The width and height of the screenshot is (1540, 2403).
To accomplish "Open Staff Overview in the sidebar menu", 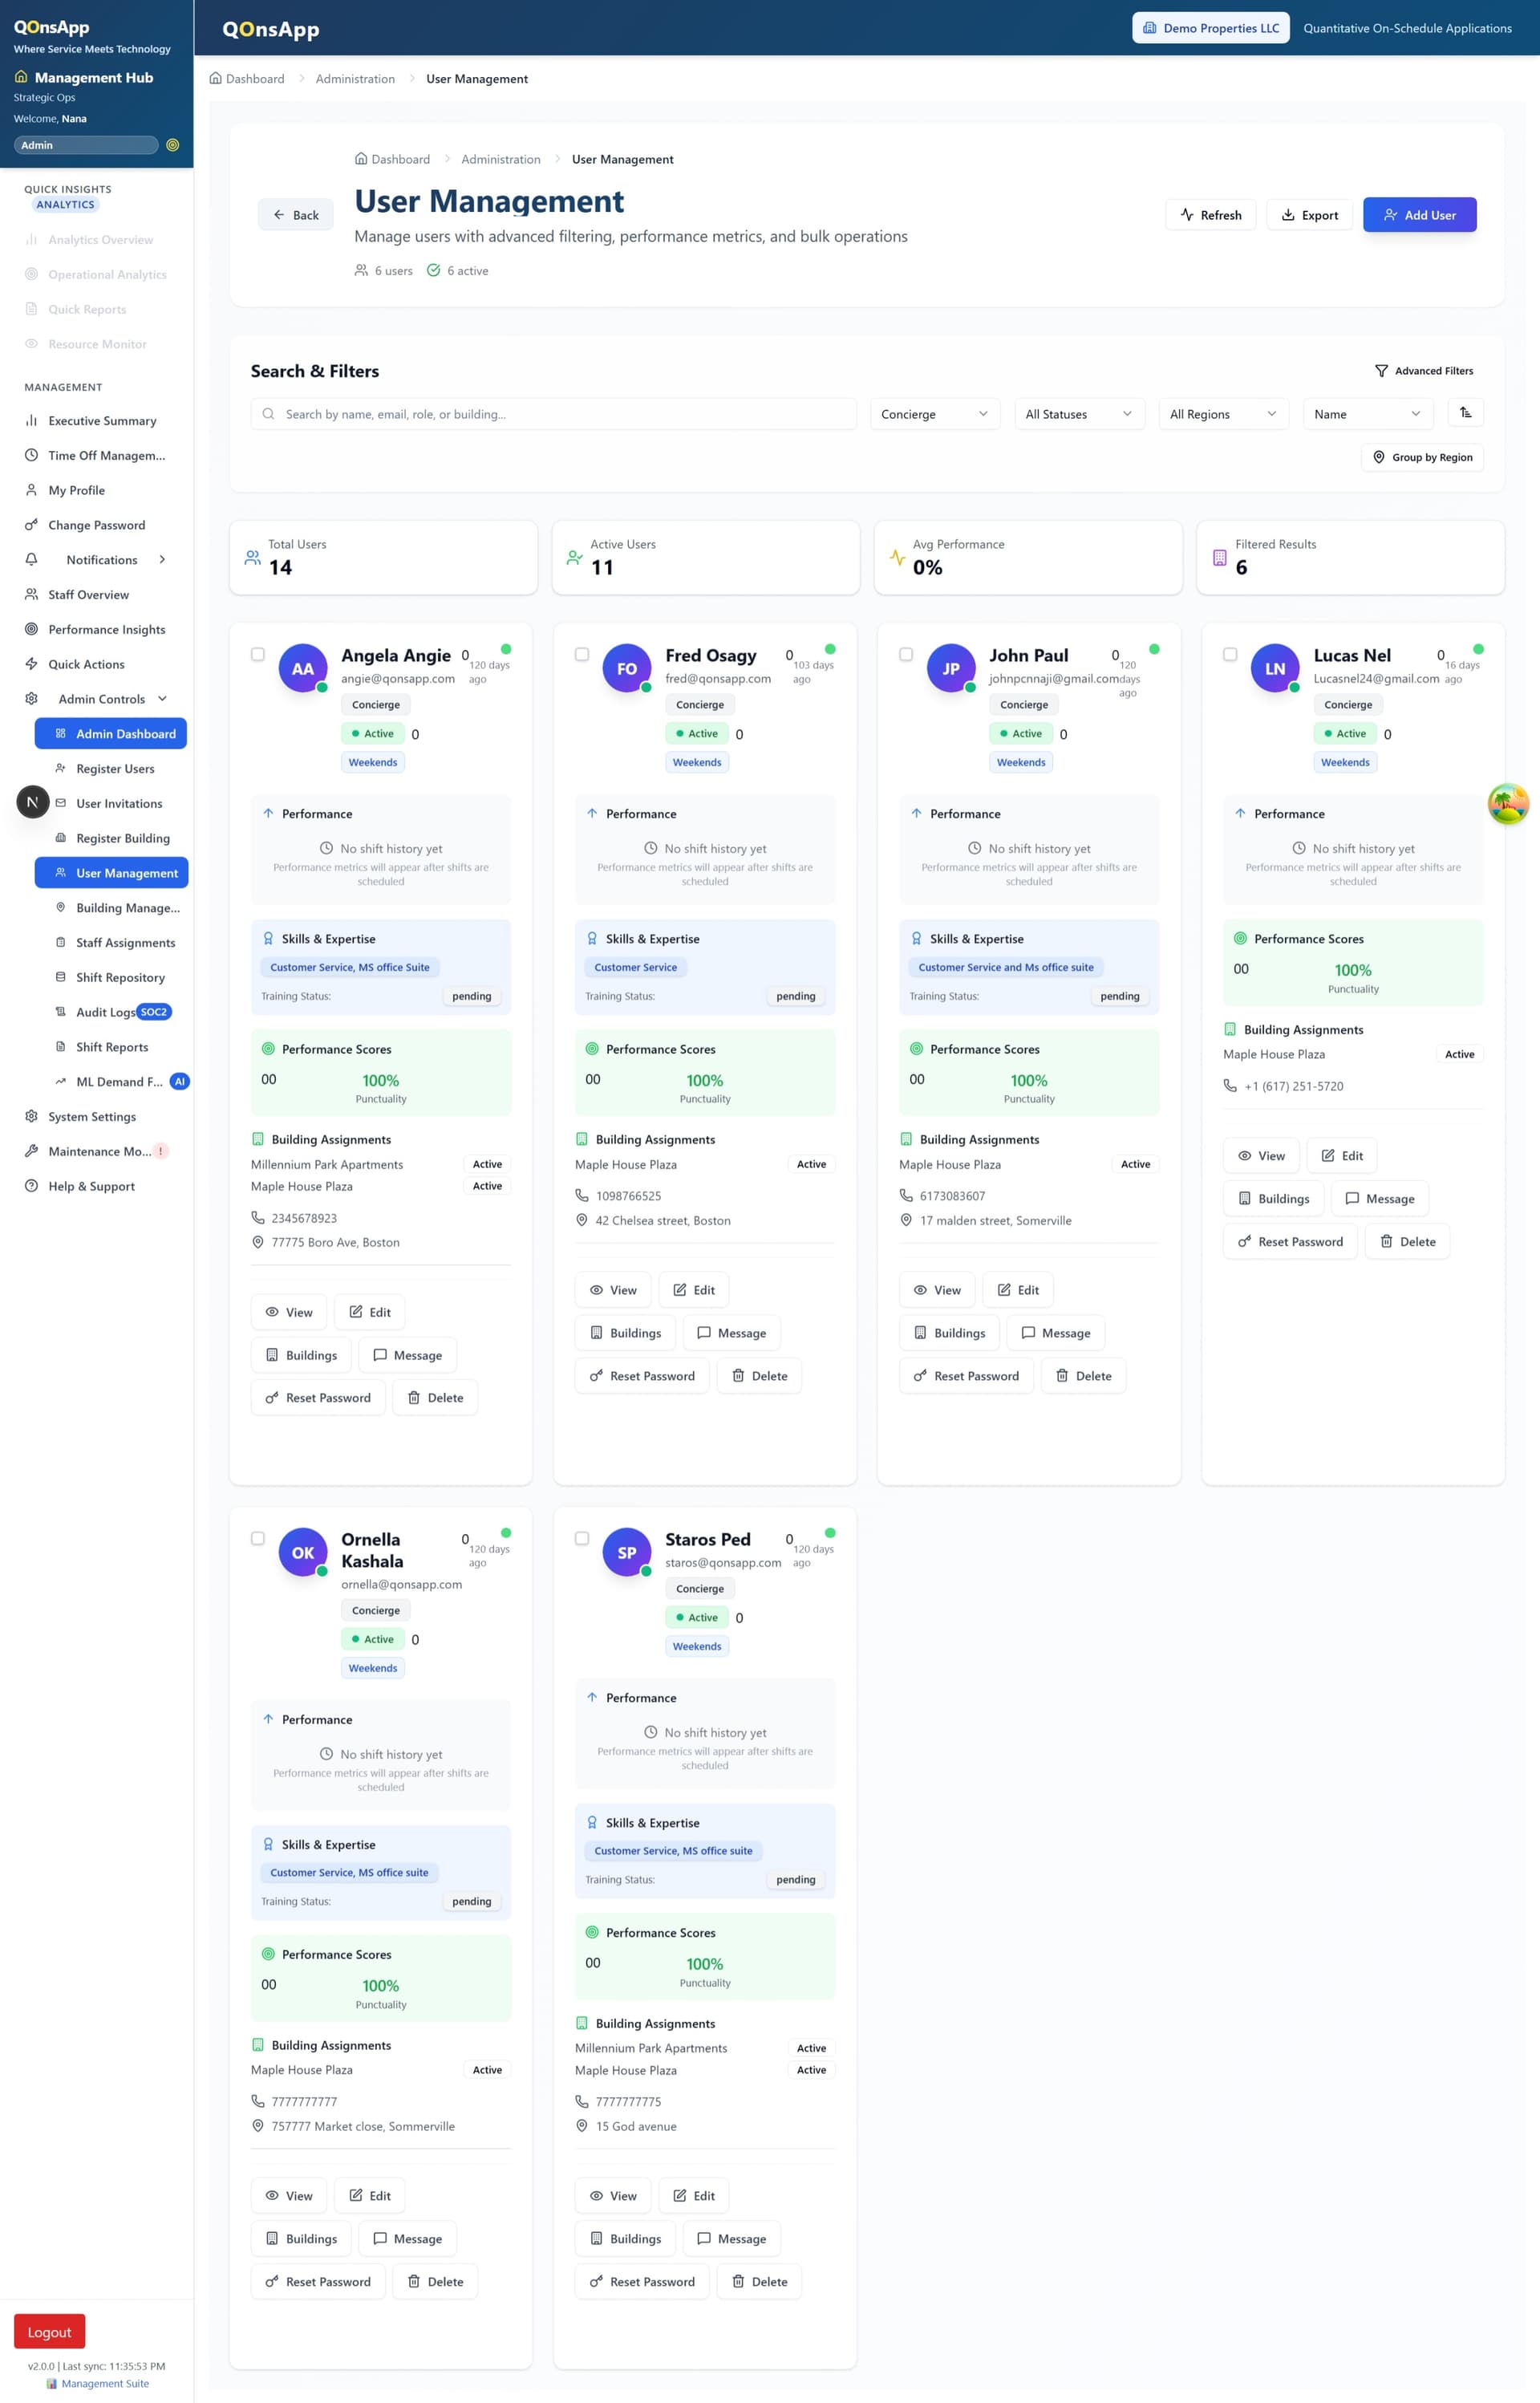I will coord(88,595).
